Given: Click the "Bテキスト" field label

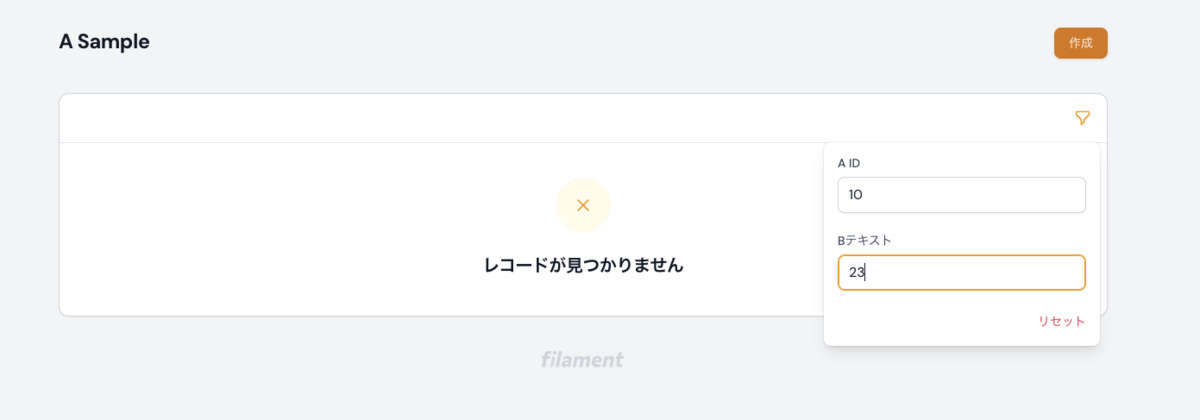Looking at the screenshot, I should (x=864, y=241).
